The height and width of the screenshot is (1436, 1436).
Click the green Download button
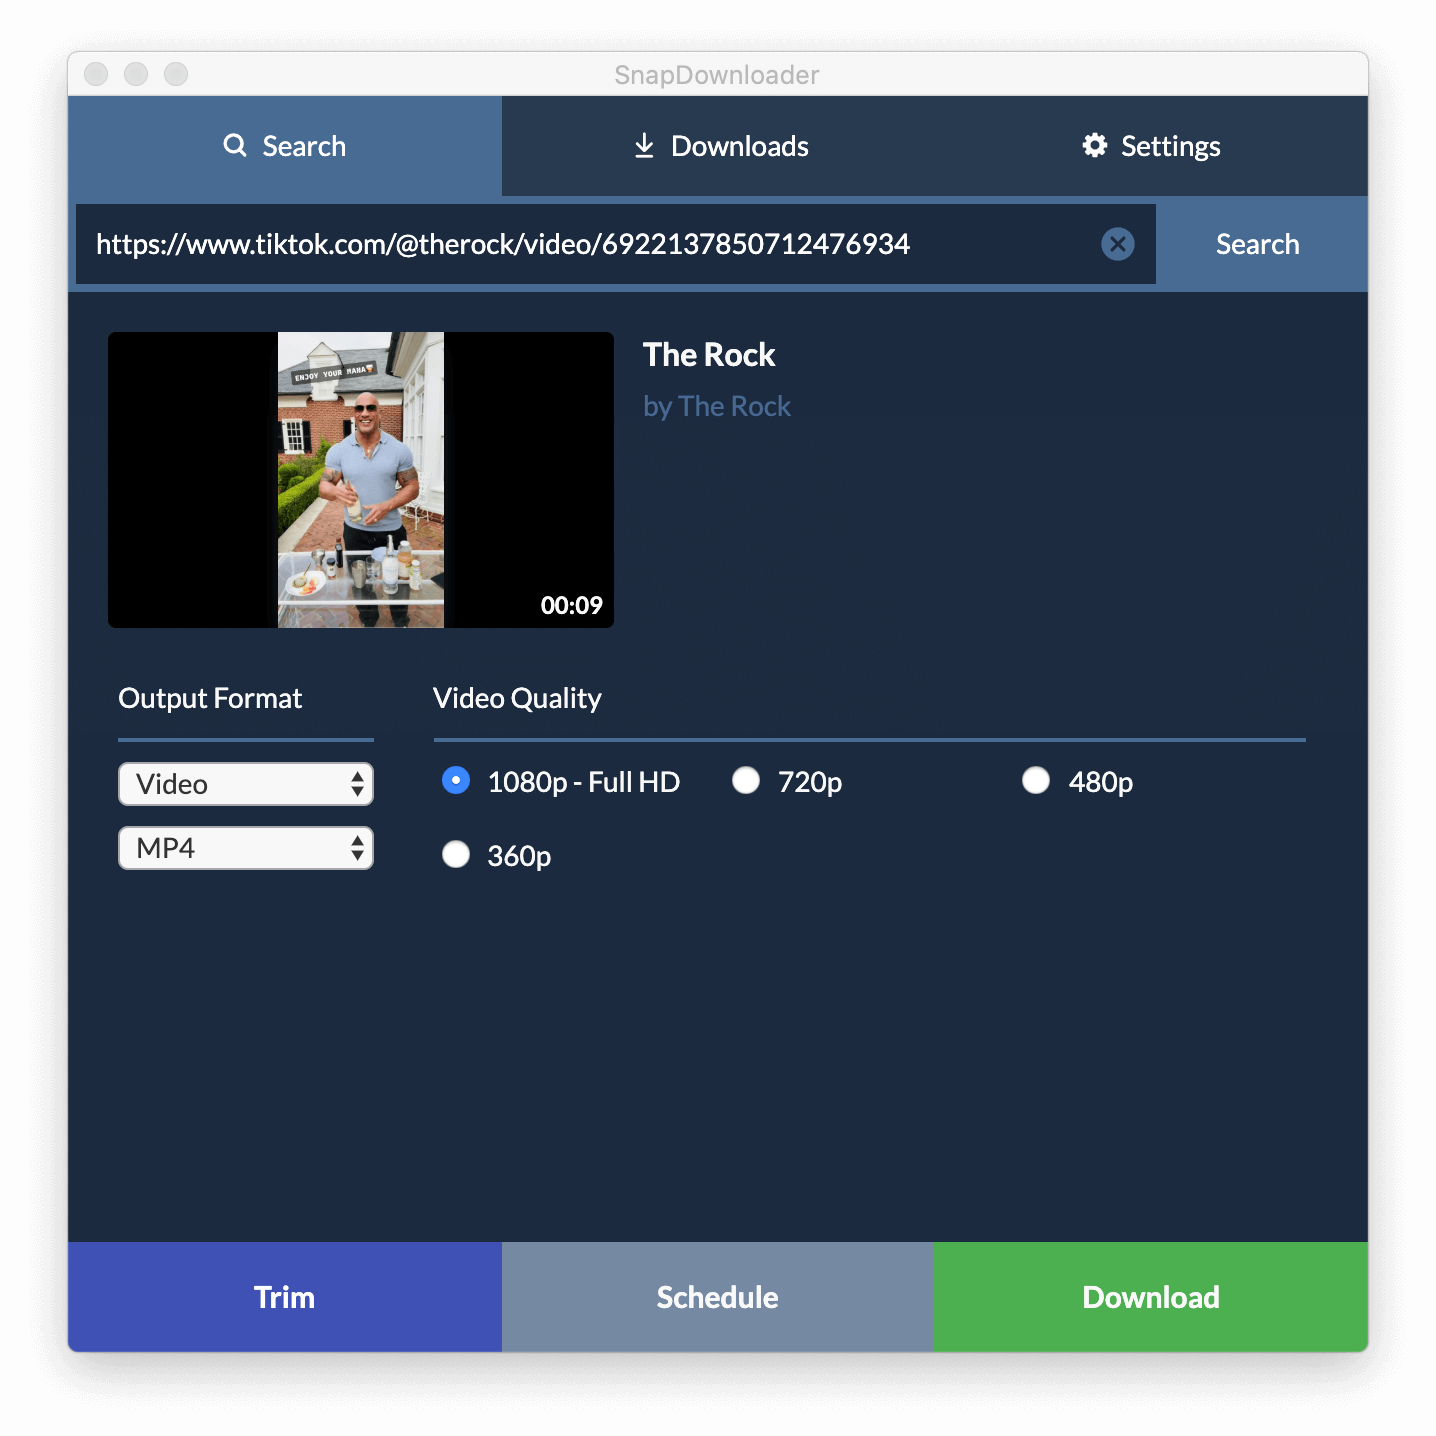1151,1297
